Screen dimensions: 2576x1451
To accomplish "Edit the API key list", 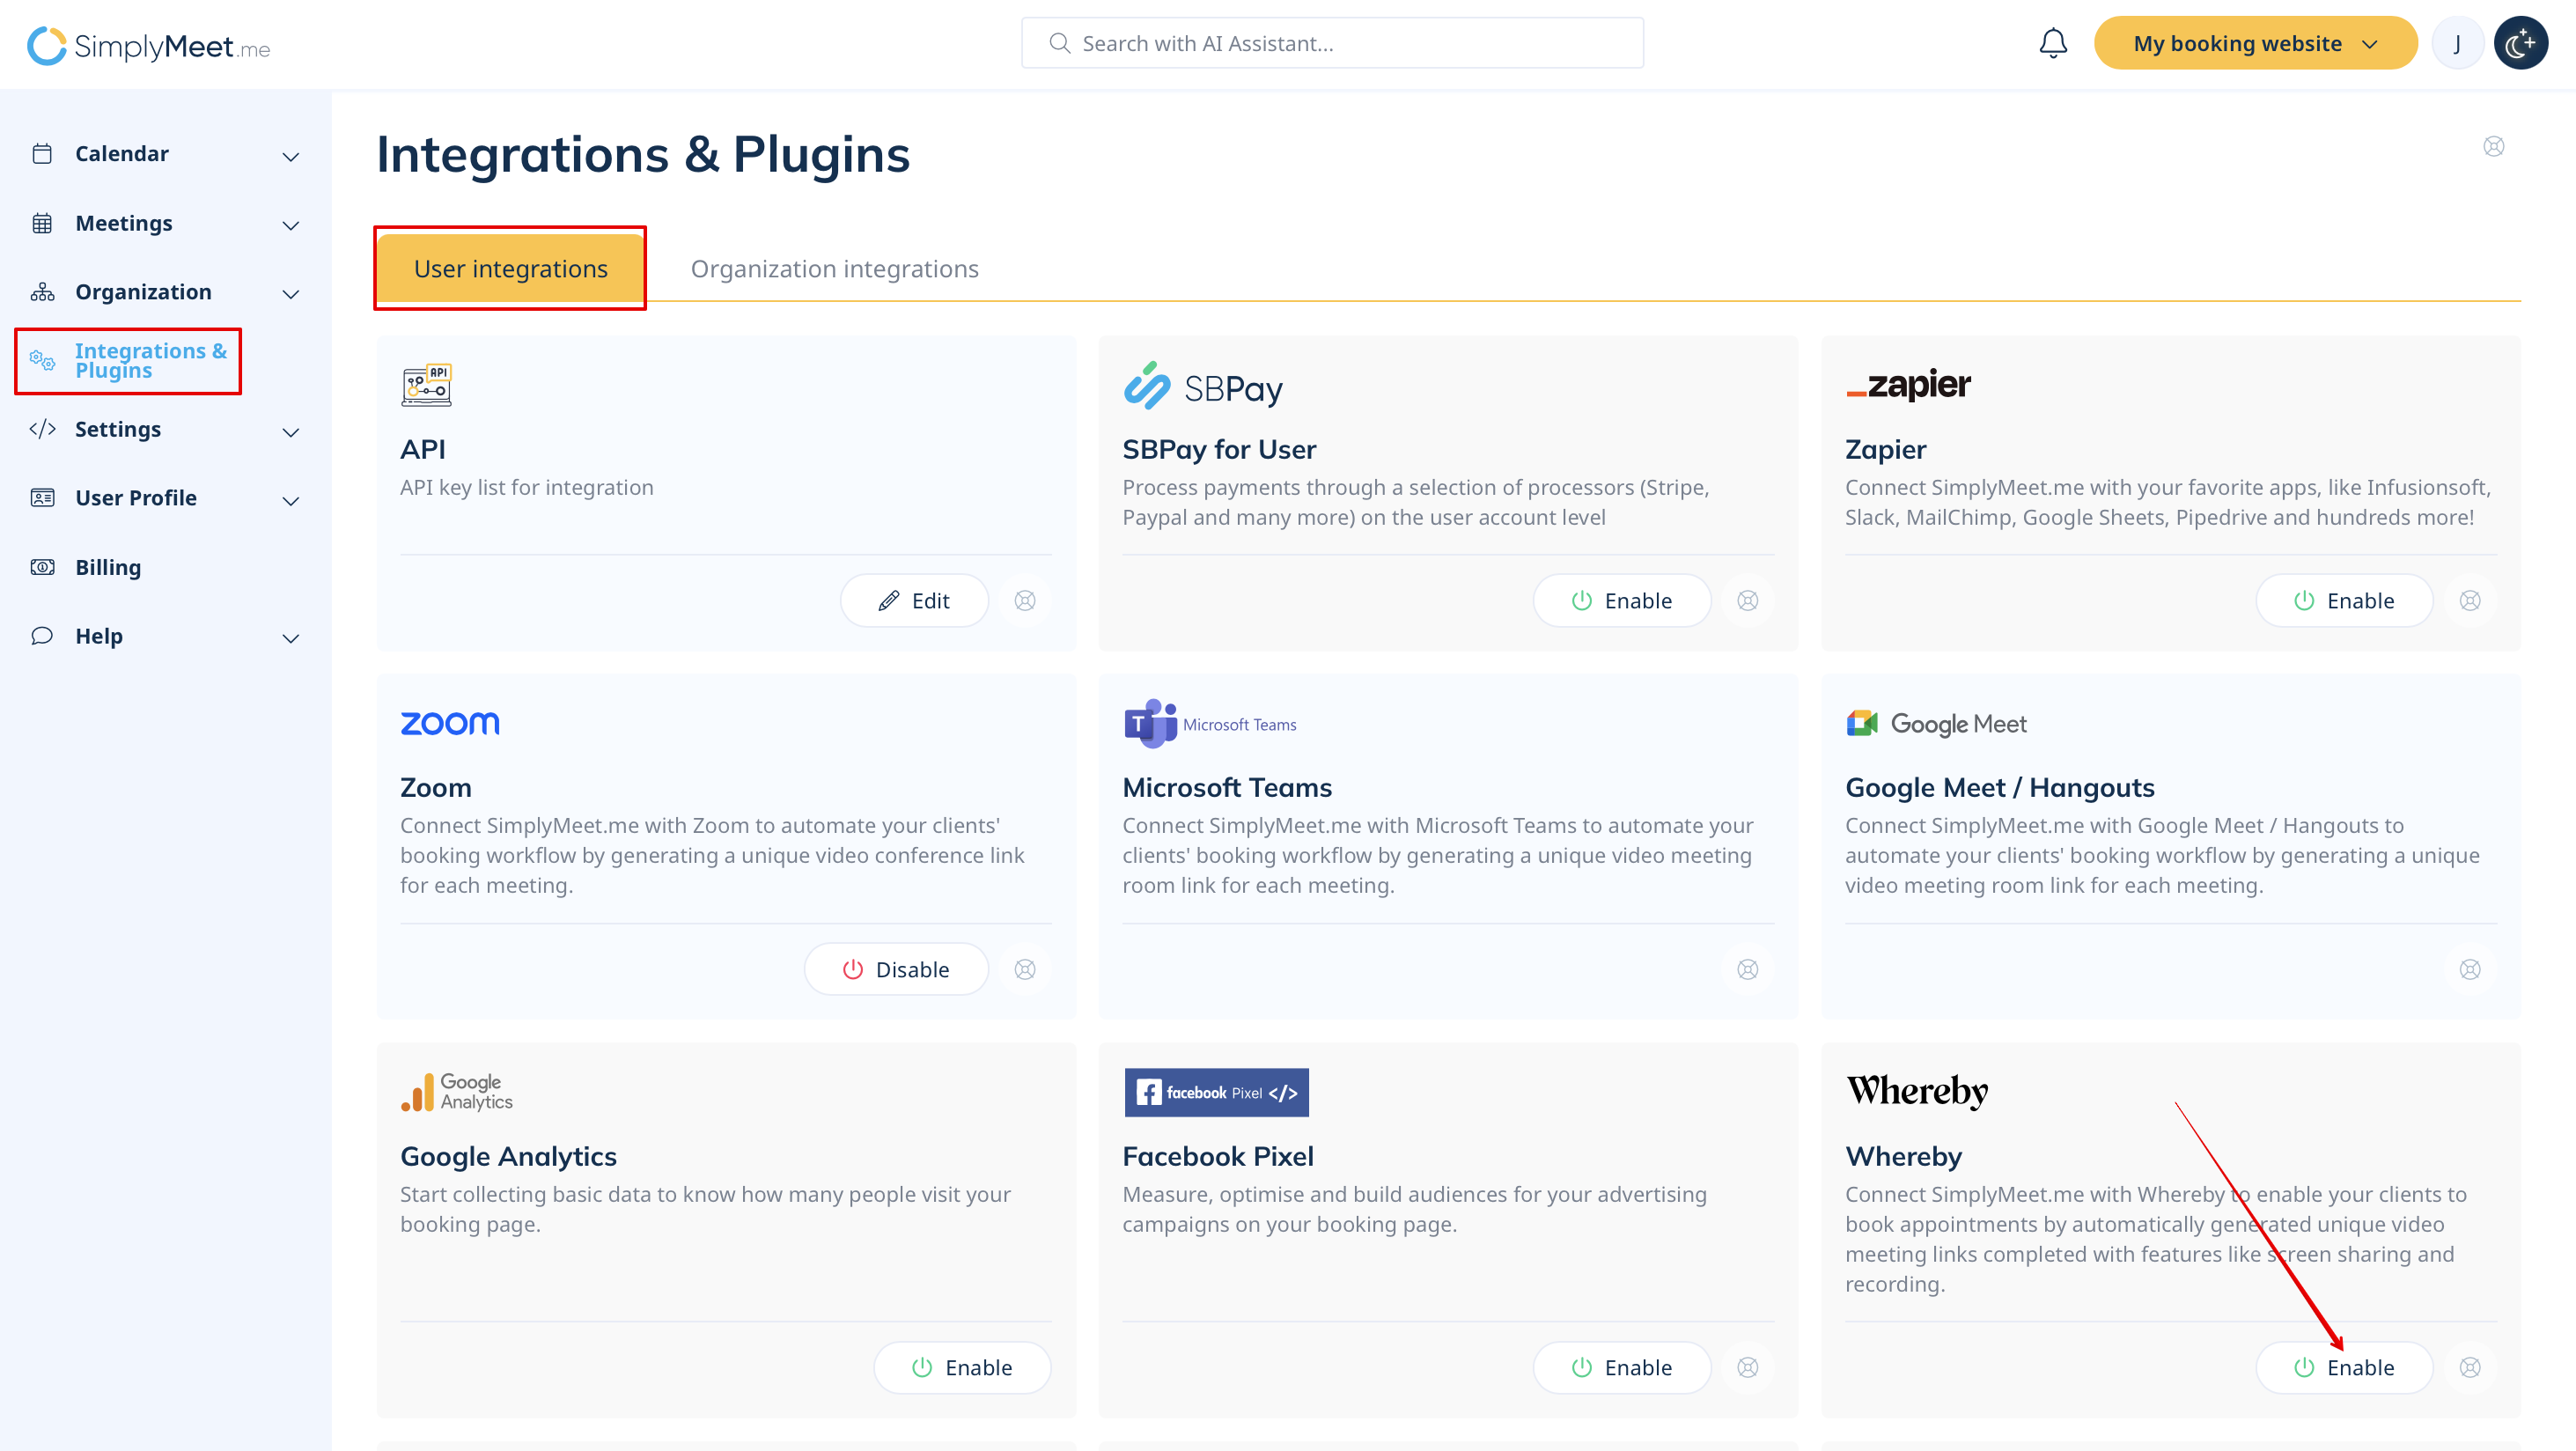I will (x=914, y=600).
